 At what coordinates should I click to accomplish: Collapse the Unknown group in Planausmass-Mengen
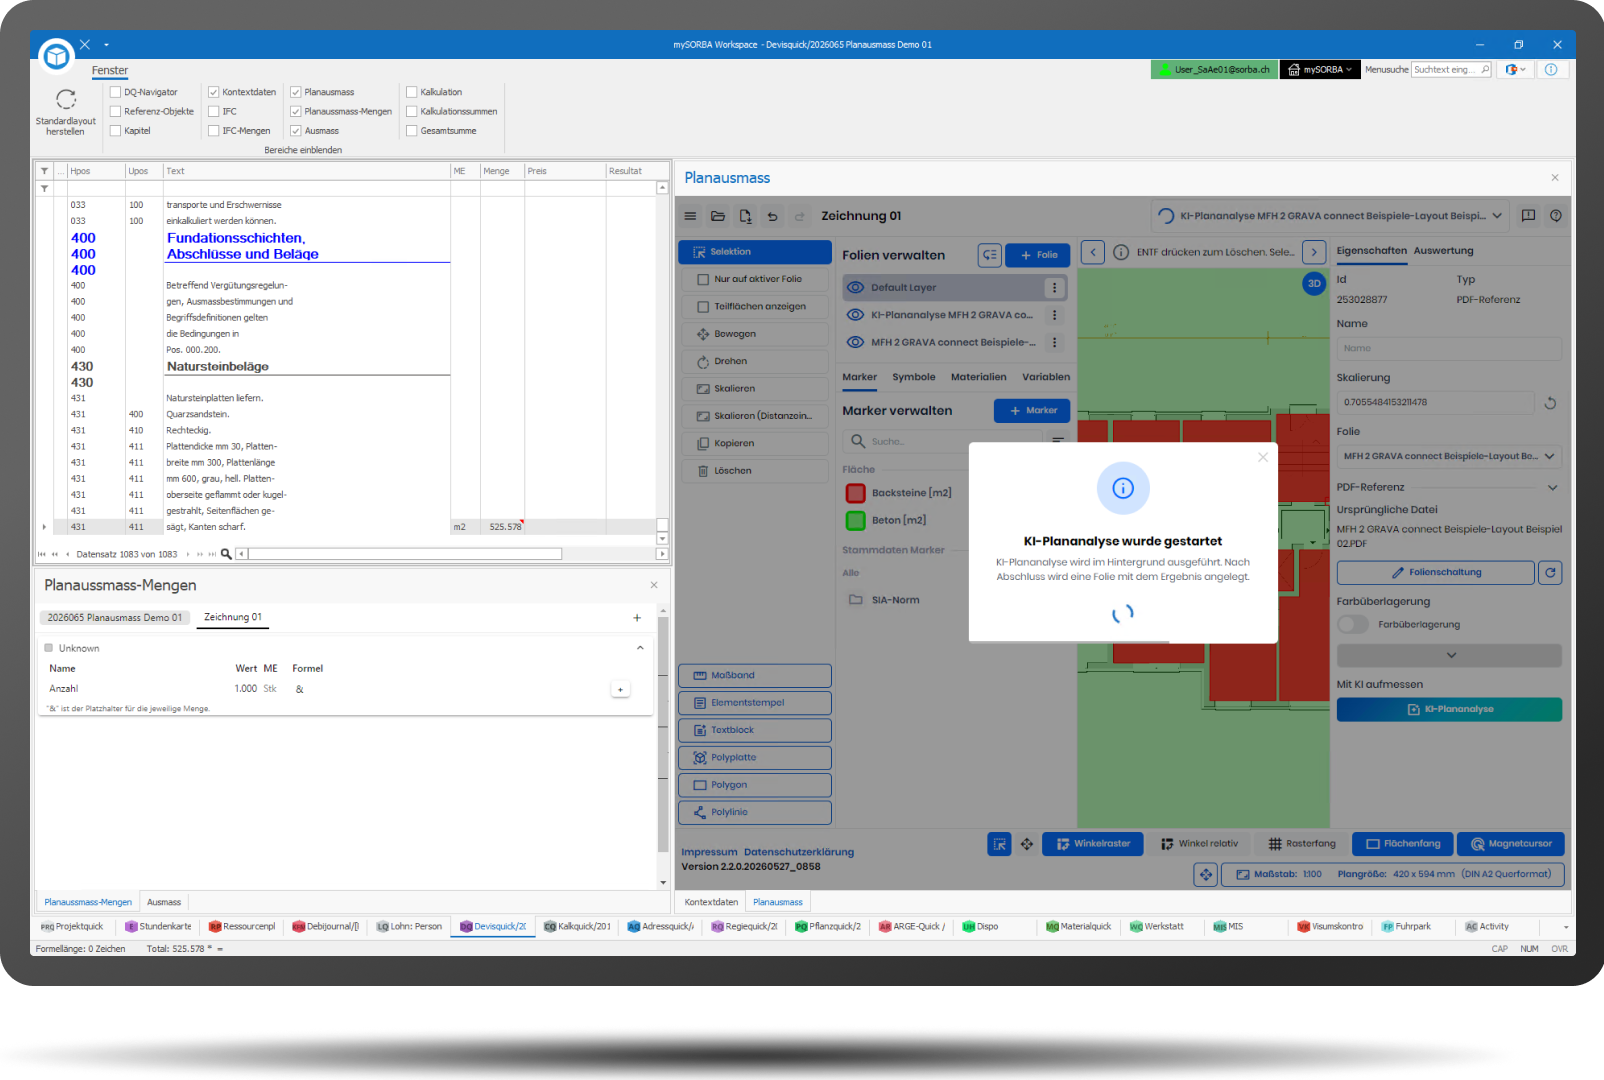click(640, 648)
